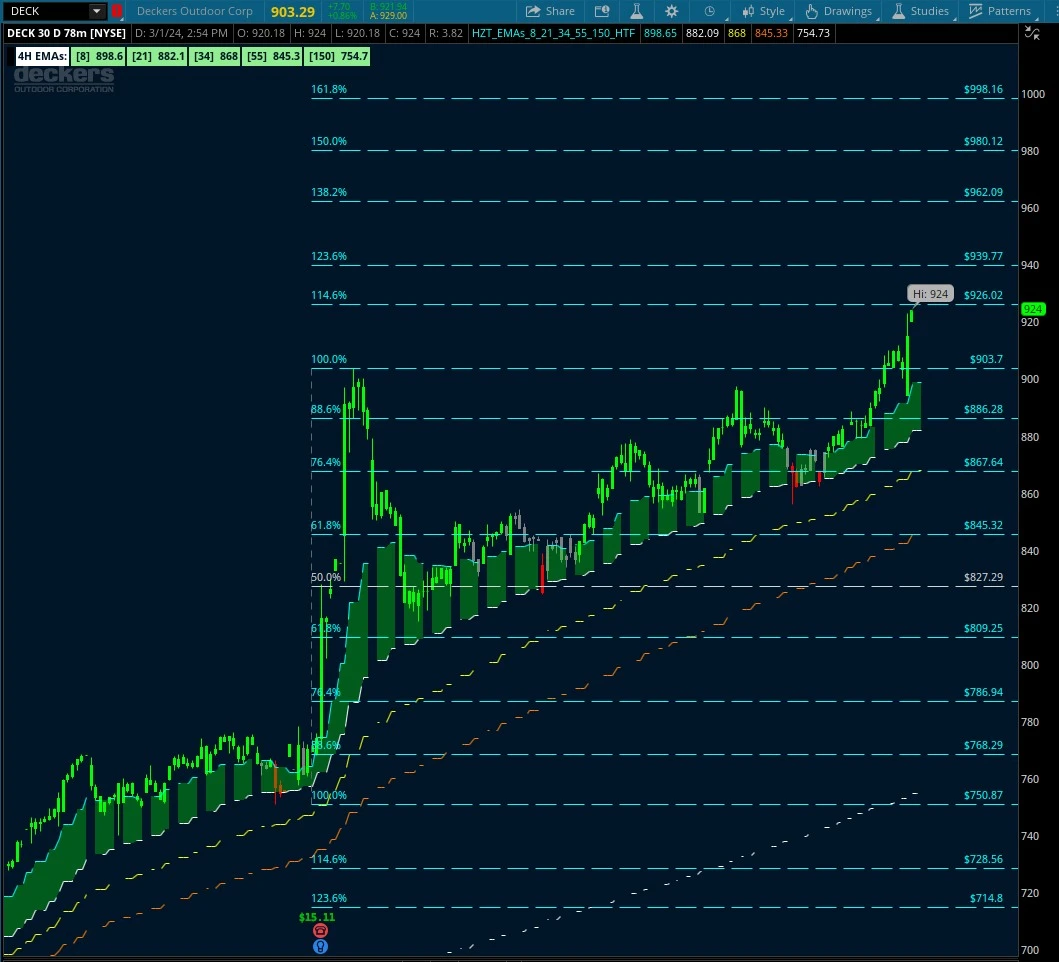This screenshot has height=962, width=1059.
Task: Click the red symbol link color box
Action: [x=117, y=11]
